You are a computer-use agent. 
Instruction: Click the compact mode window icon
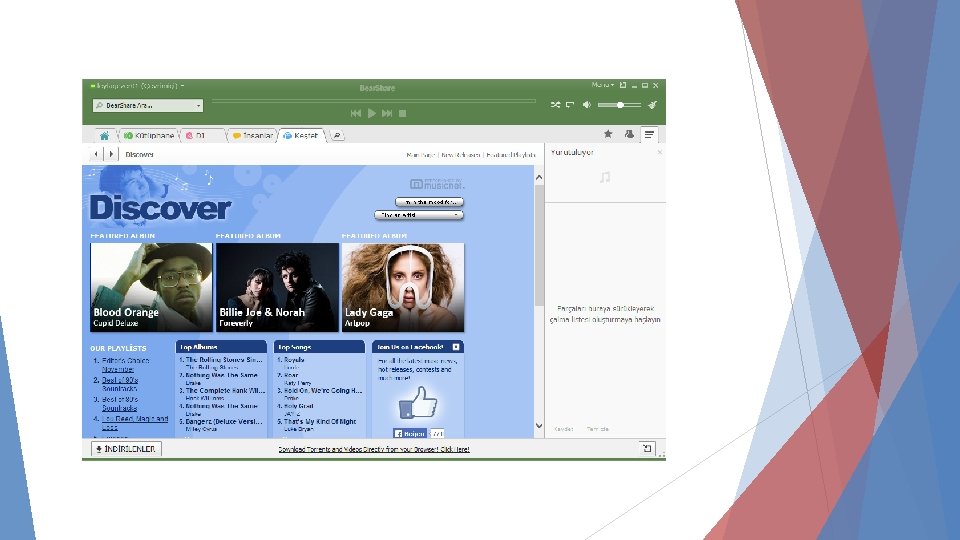(623, 85)
